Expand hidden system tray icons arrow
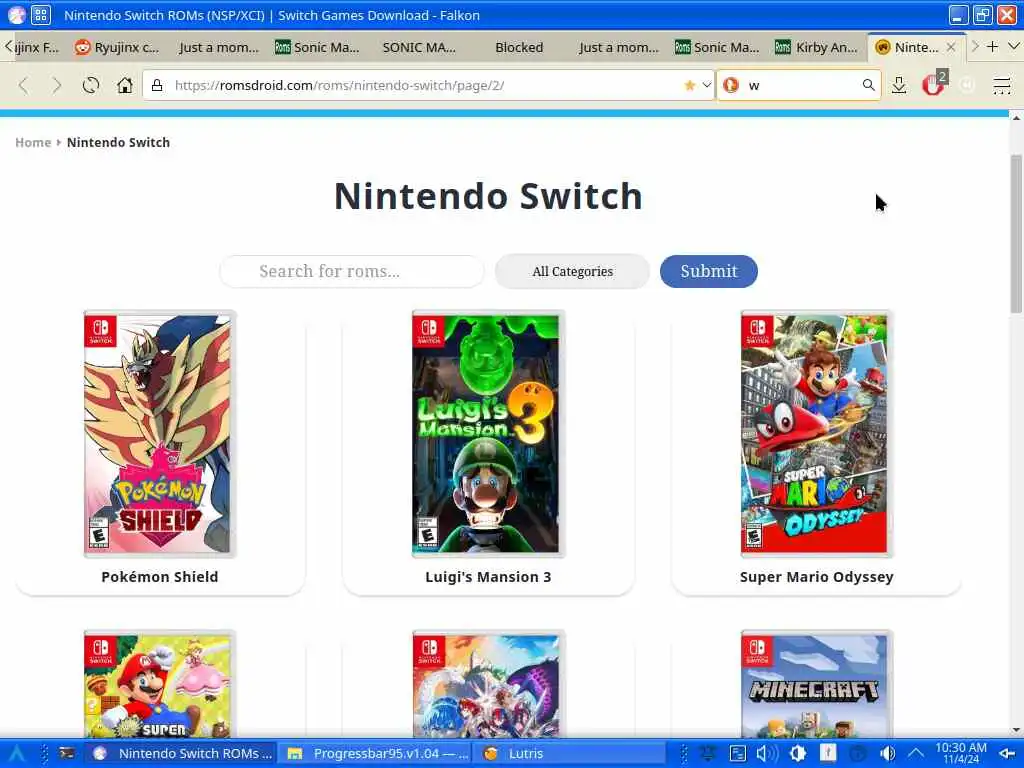Screen dimensions: 1024x768 click(916, 754)
